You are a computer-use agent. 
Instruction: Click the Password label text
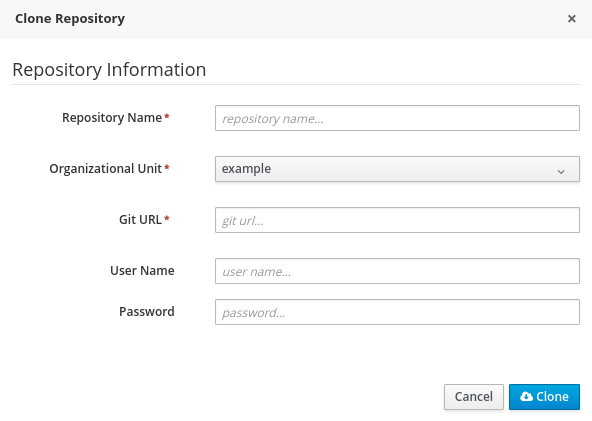[x=147, y=312]
